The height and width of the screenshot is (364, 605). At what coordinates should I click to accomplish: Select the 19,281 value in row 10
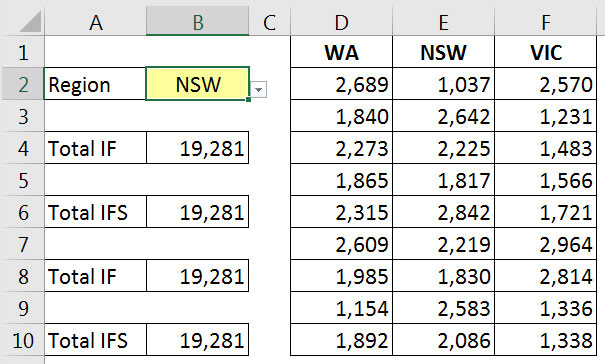click(x=198, y=340)
